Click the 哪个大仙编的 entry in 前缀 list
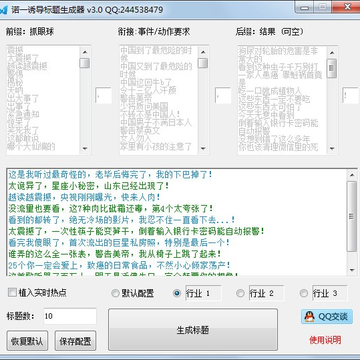Image resolution: width=360 pixels, height=360 pixels. (x=31, y=147)
